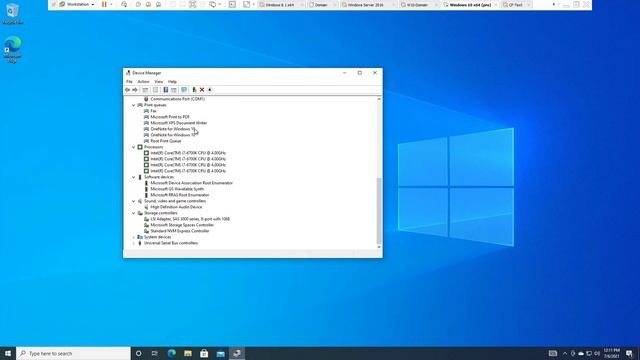Select Microsoft Device Association Root Enumerator
The image size is (640, 360).
click(x=191, y=183)
